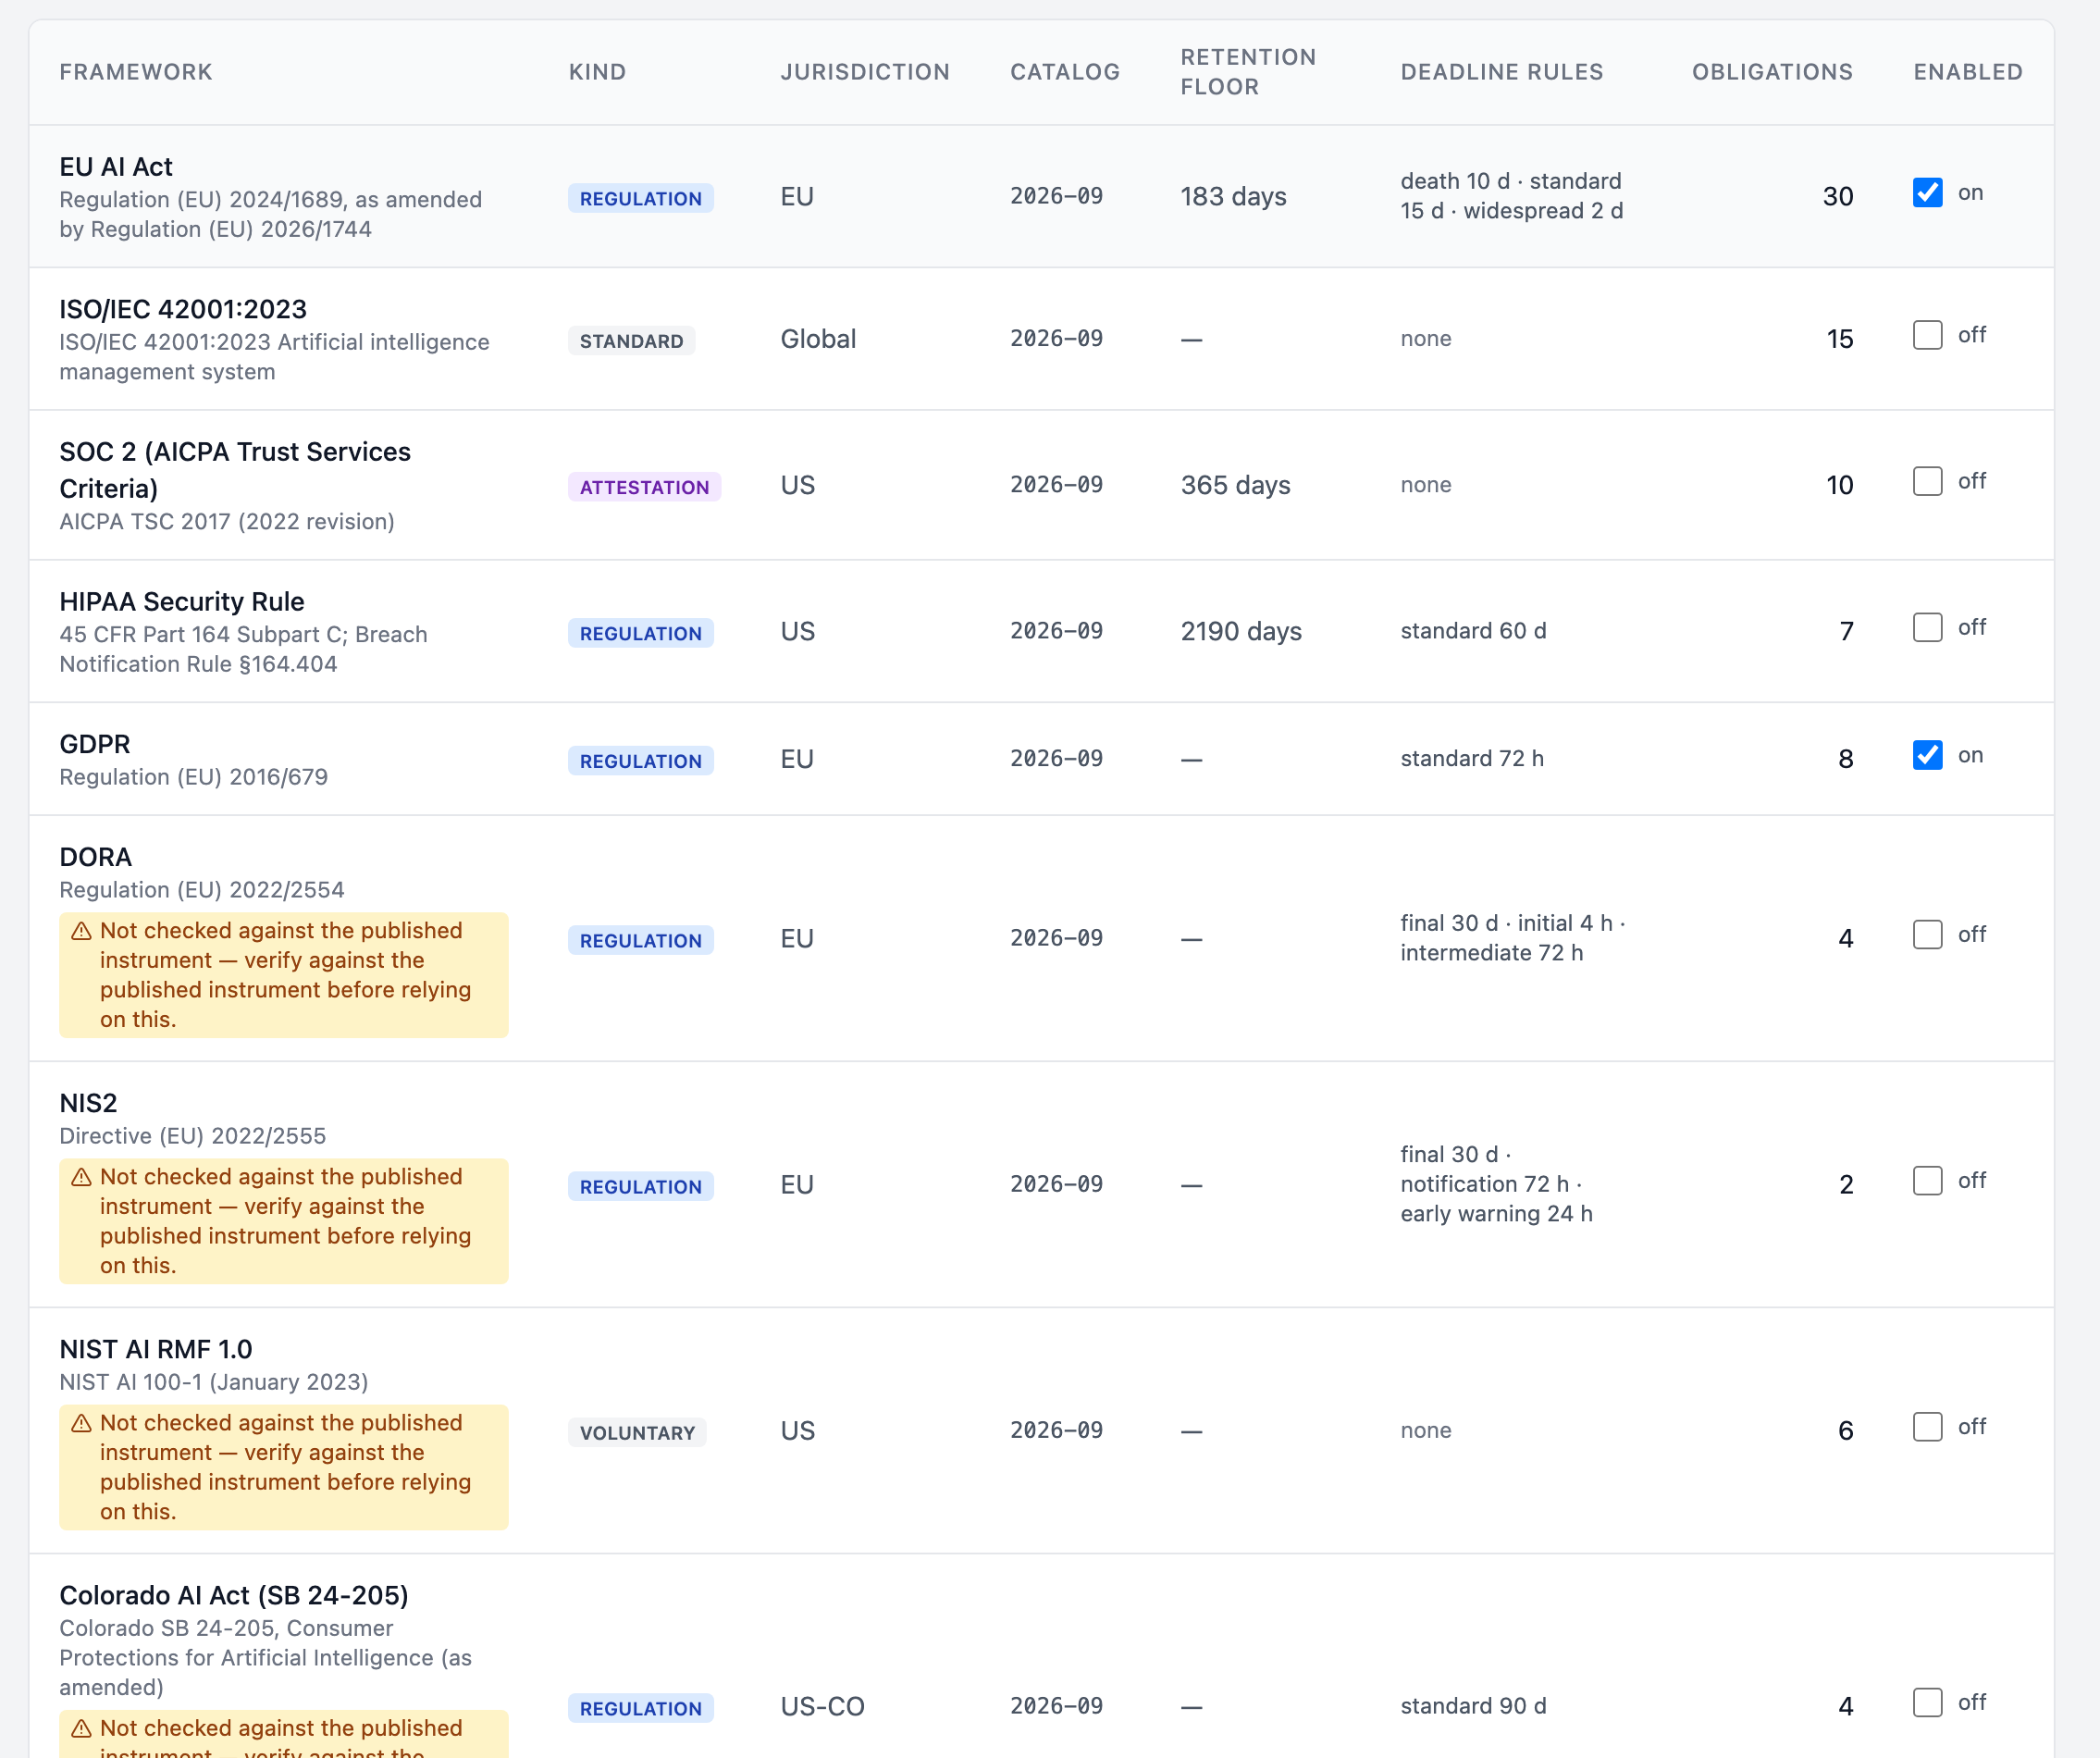Enable the Colorado AI Act checkbox

pyautogui.click(x=1927, y=1702)
